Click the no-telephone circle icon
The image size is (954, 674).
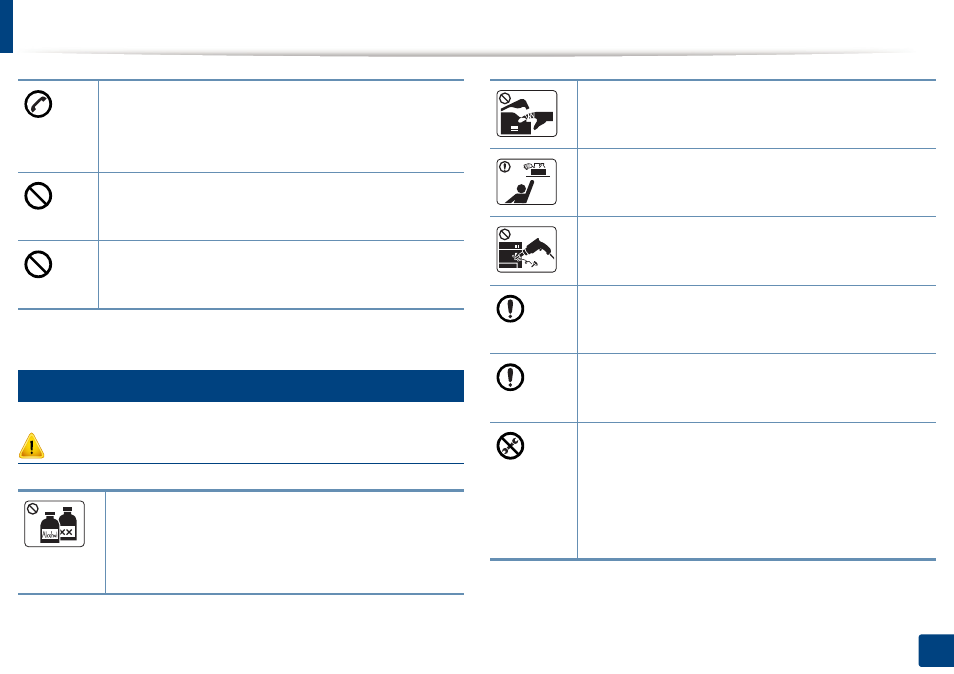point(38,104)
